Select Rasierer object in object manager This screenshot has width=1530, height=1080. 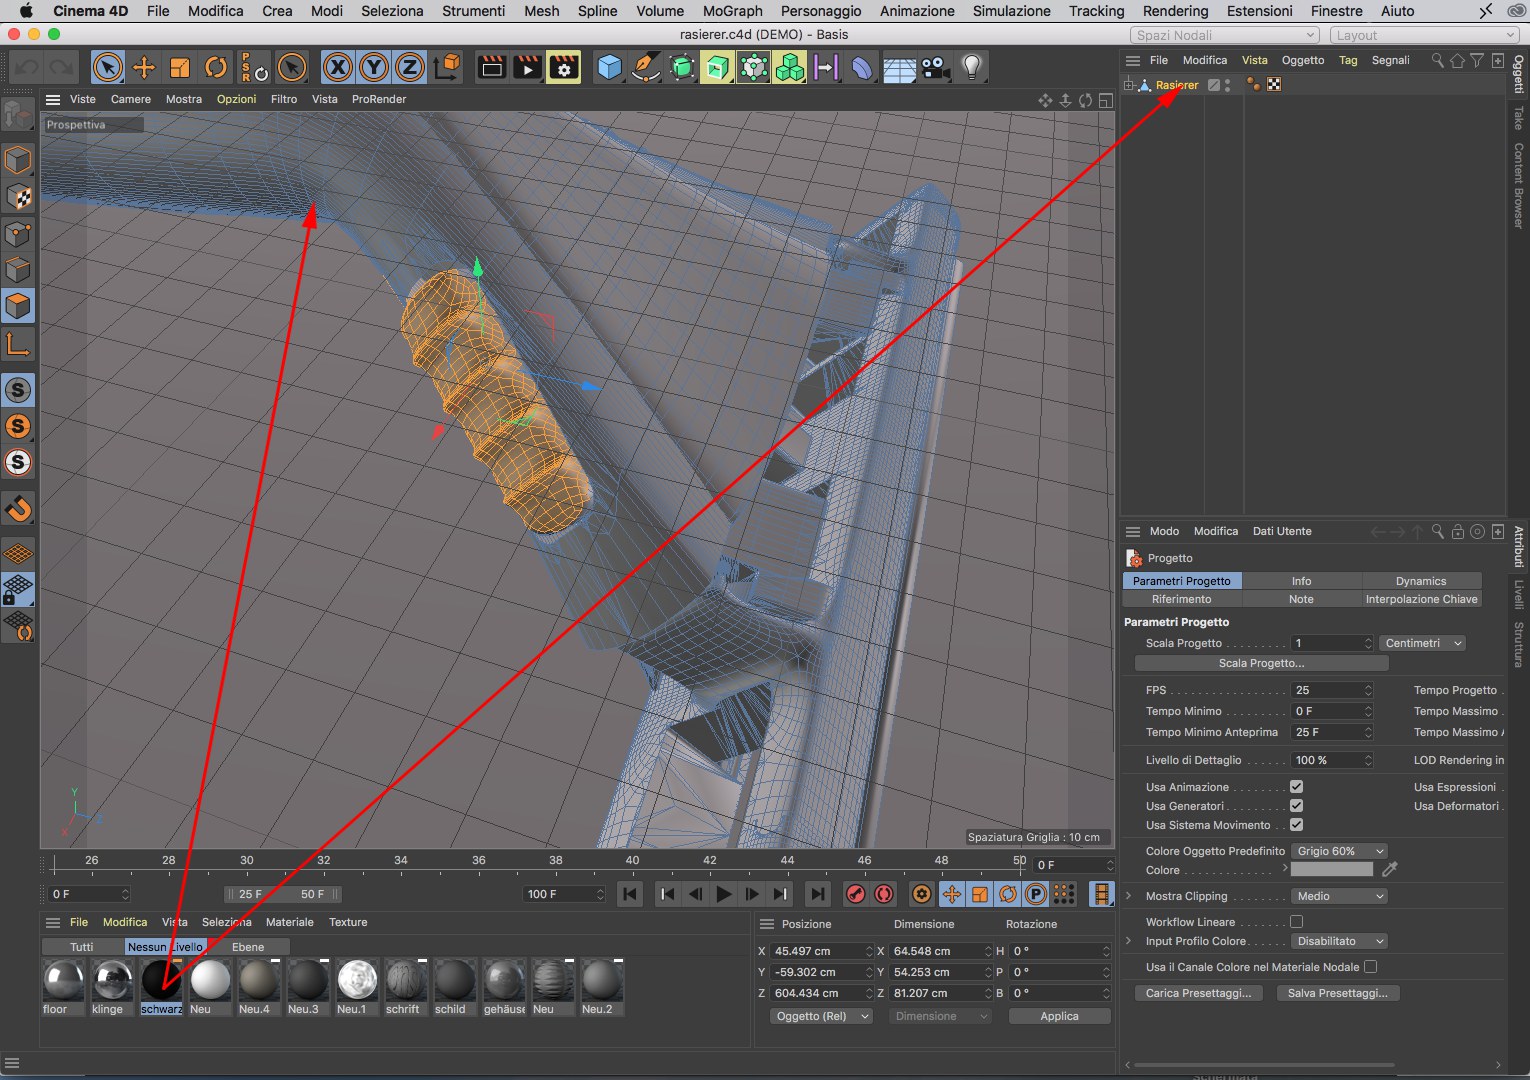1177,85
